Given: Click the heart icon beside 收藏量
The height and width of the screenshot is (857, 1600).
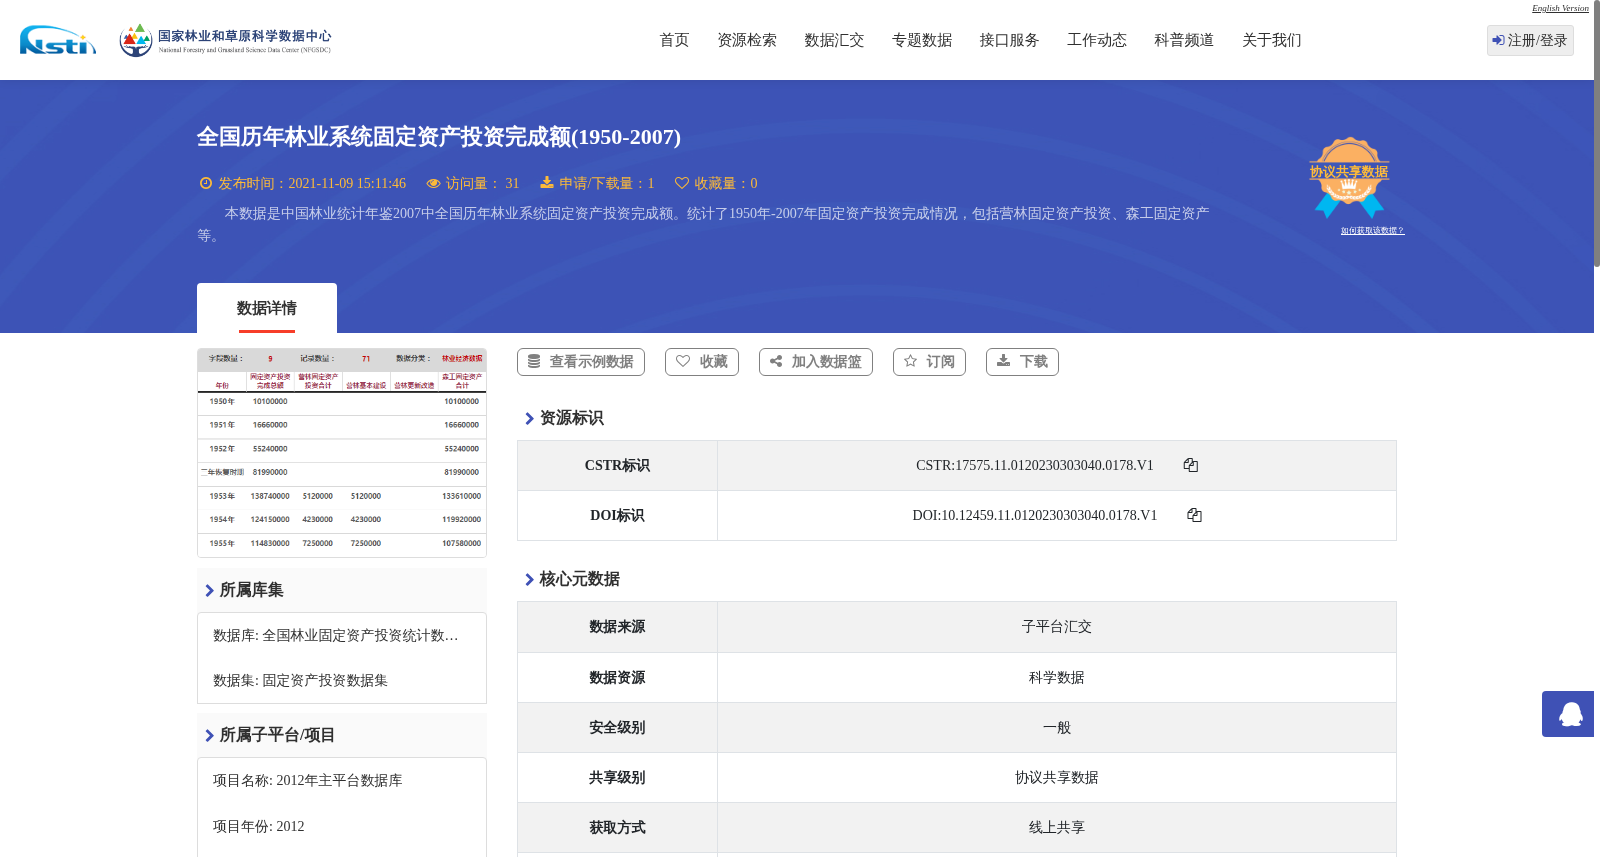Looking at the screenshot, I should tap(682, 183).
